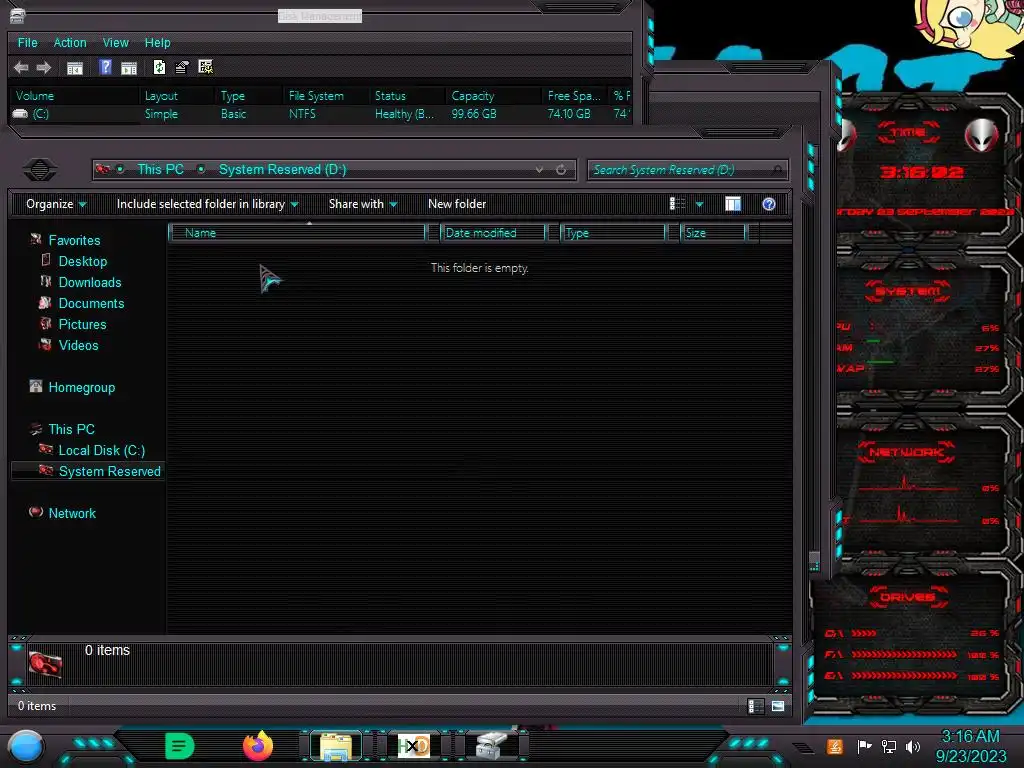Click the explorer help question mark icon
Viewport: 1024px width, 768px height.
pos(769,204)
